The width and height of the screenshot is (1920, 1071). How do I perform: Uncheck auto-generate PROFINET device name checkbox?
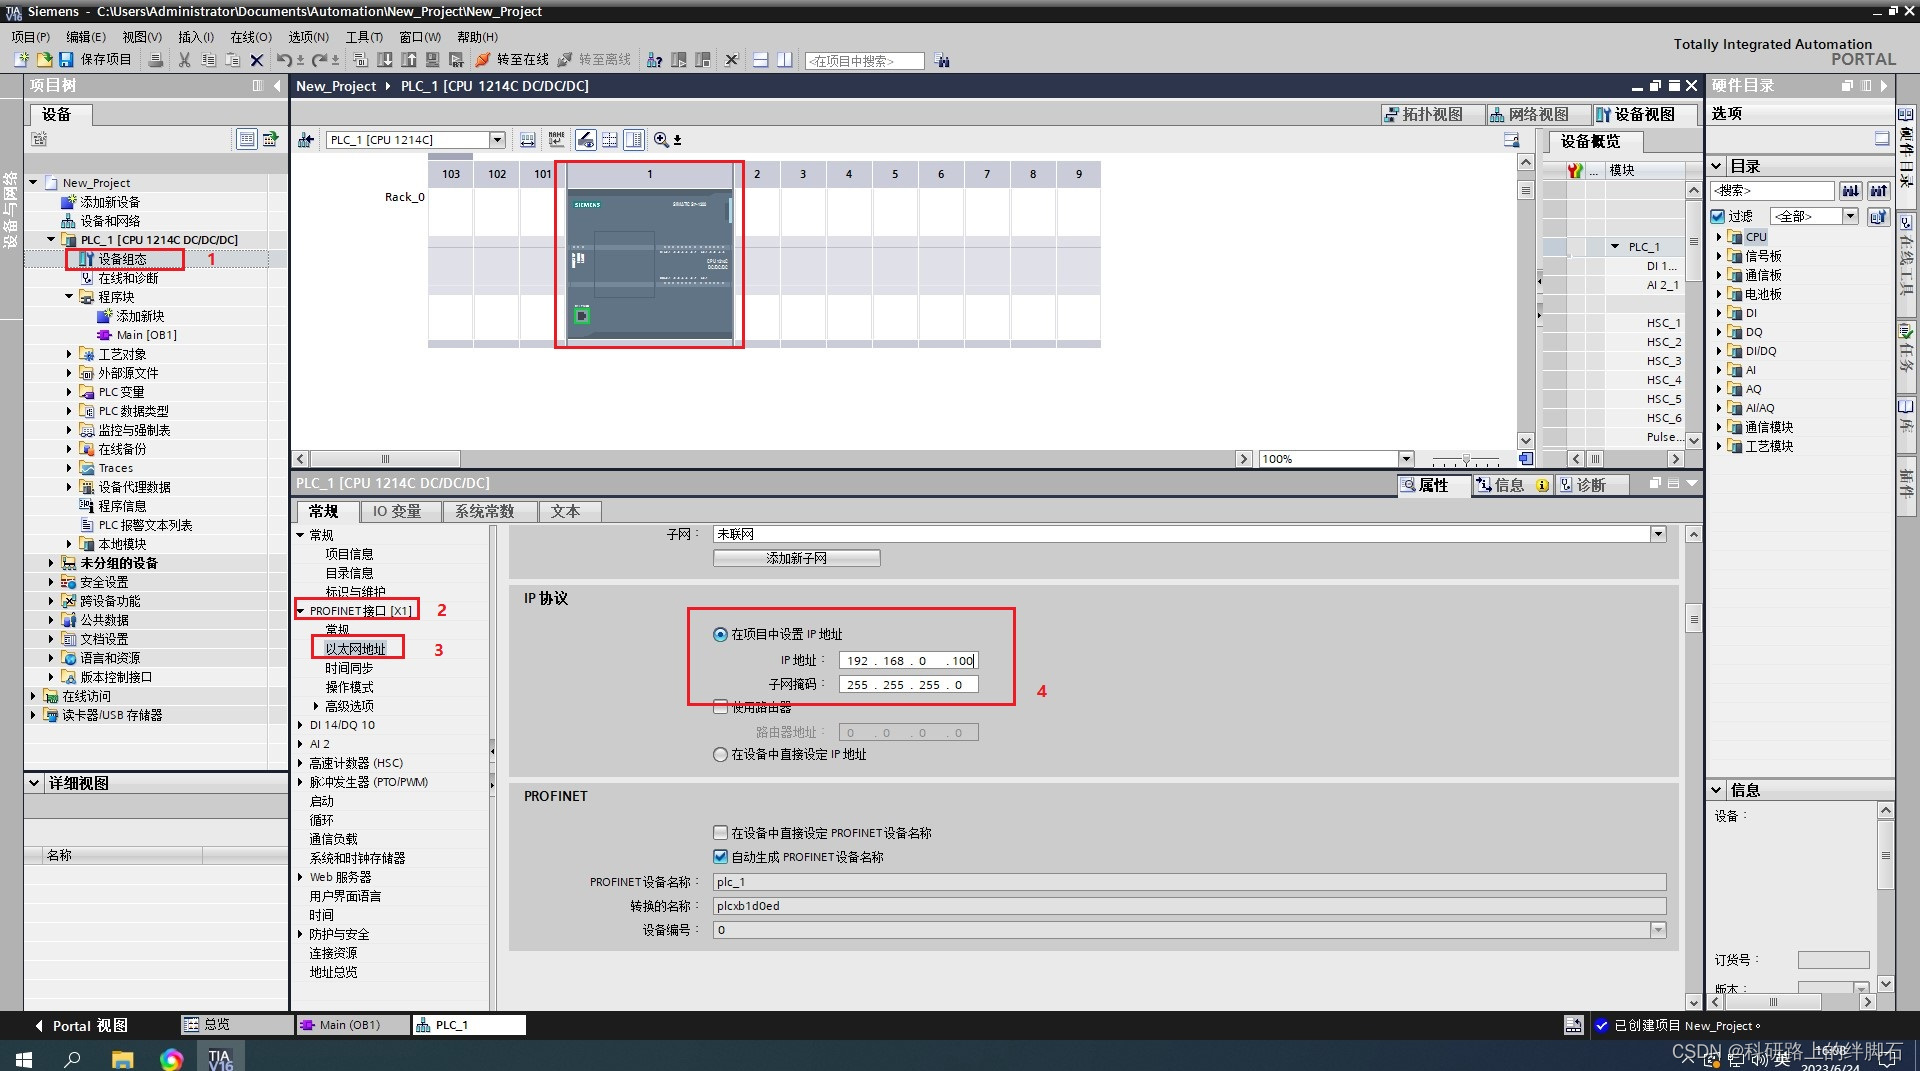tap(720, 856)
